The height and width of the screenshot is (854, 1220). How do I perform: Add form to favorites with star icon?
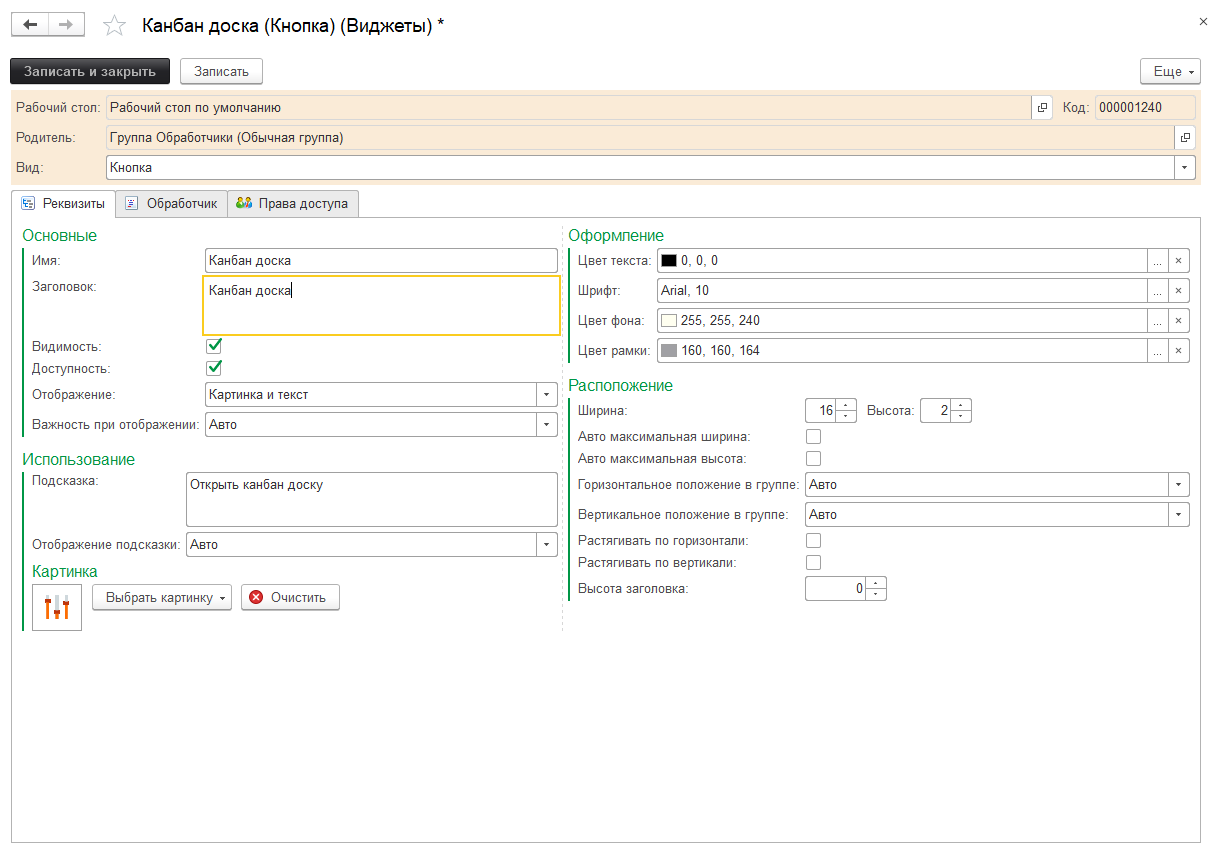tap(115, 26)
